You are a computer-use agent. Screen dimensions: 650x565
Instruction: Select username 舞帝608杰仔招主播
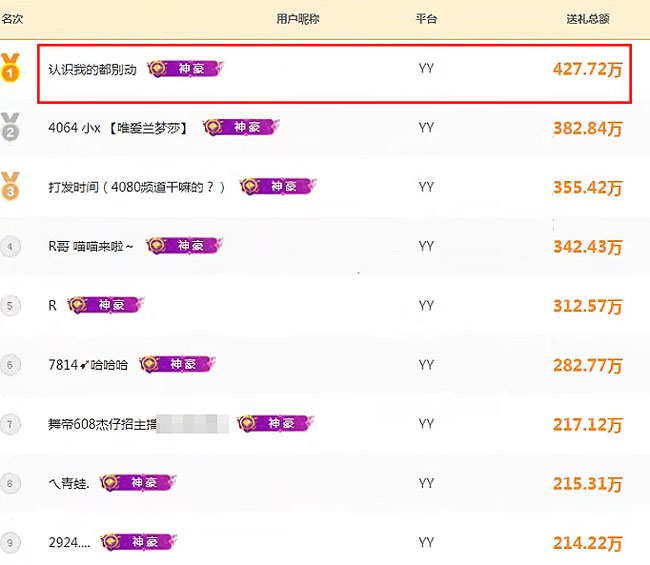(x=102, y=424)
